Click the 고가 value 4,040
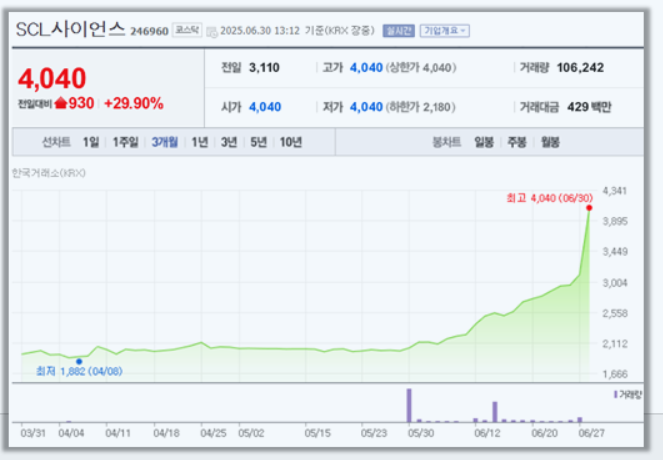Image resolution: width=663 pixels, height=460 pixels. (x=366, y=68)
